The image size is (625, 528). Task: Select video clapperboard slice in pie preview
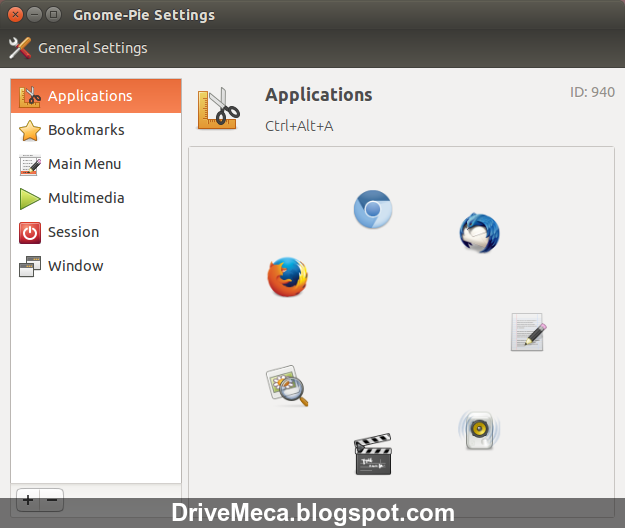click(373, 454)
